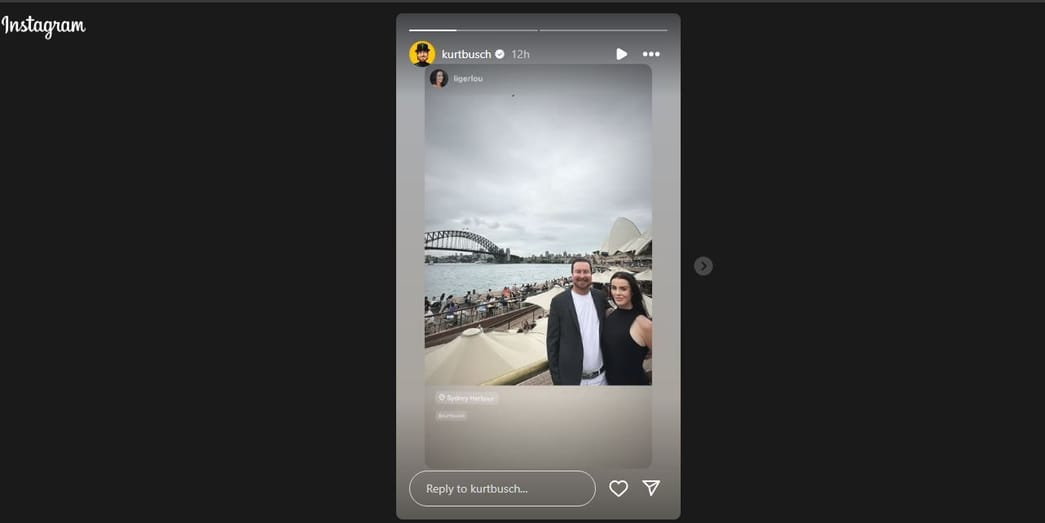
Task: Click the blue verified badge
Action: tap(500, 54)
